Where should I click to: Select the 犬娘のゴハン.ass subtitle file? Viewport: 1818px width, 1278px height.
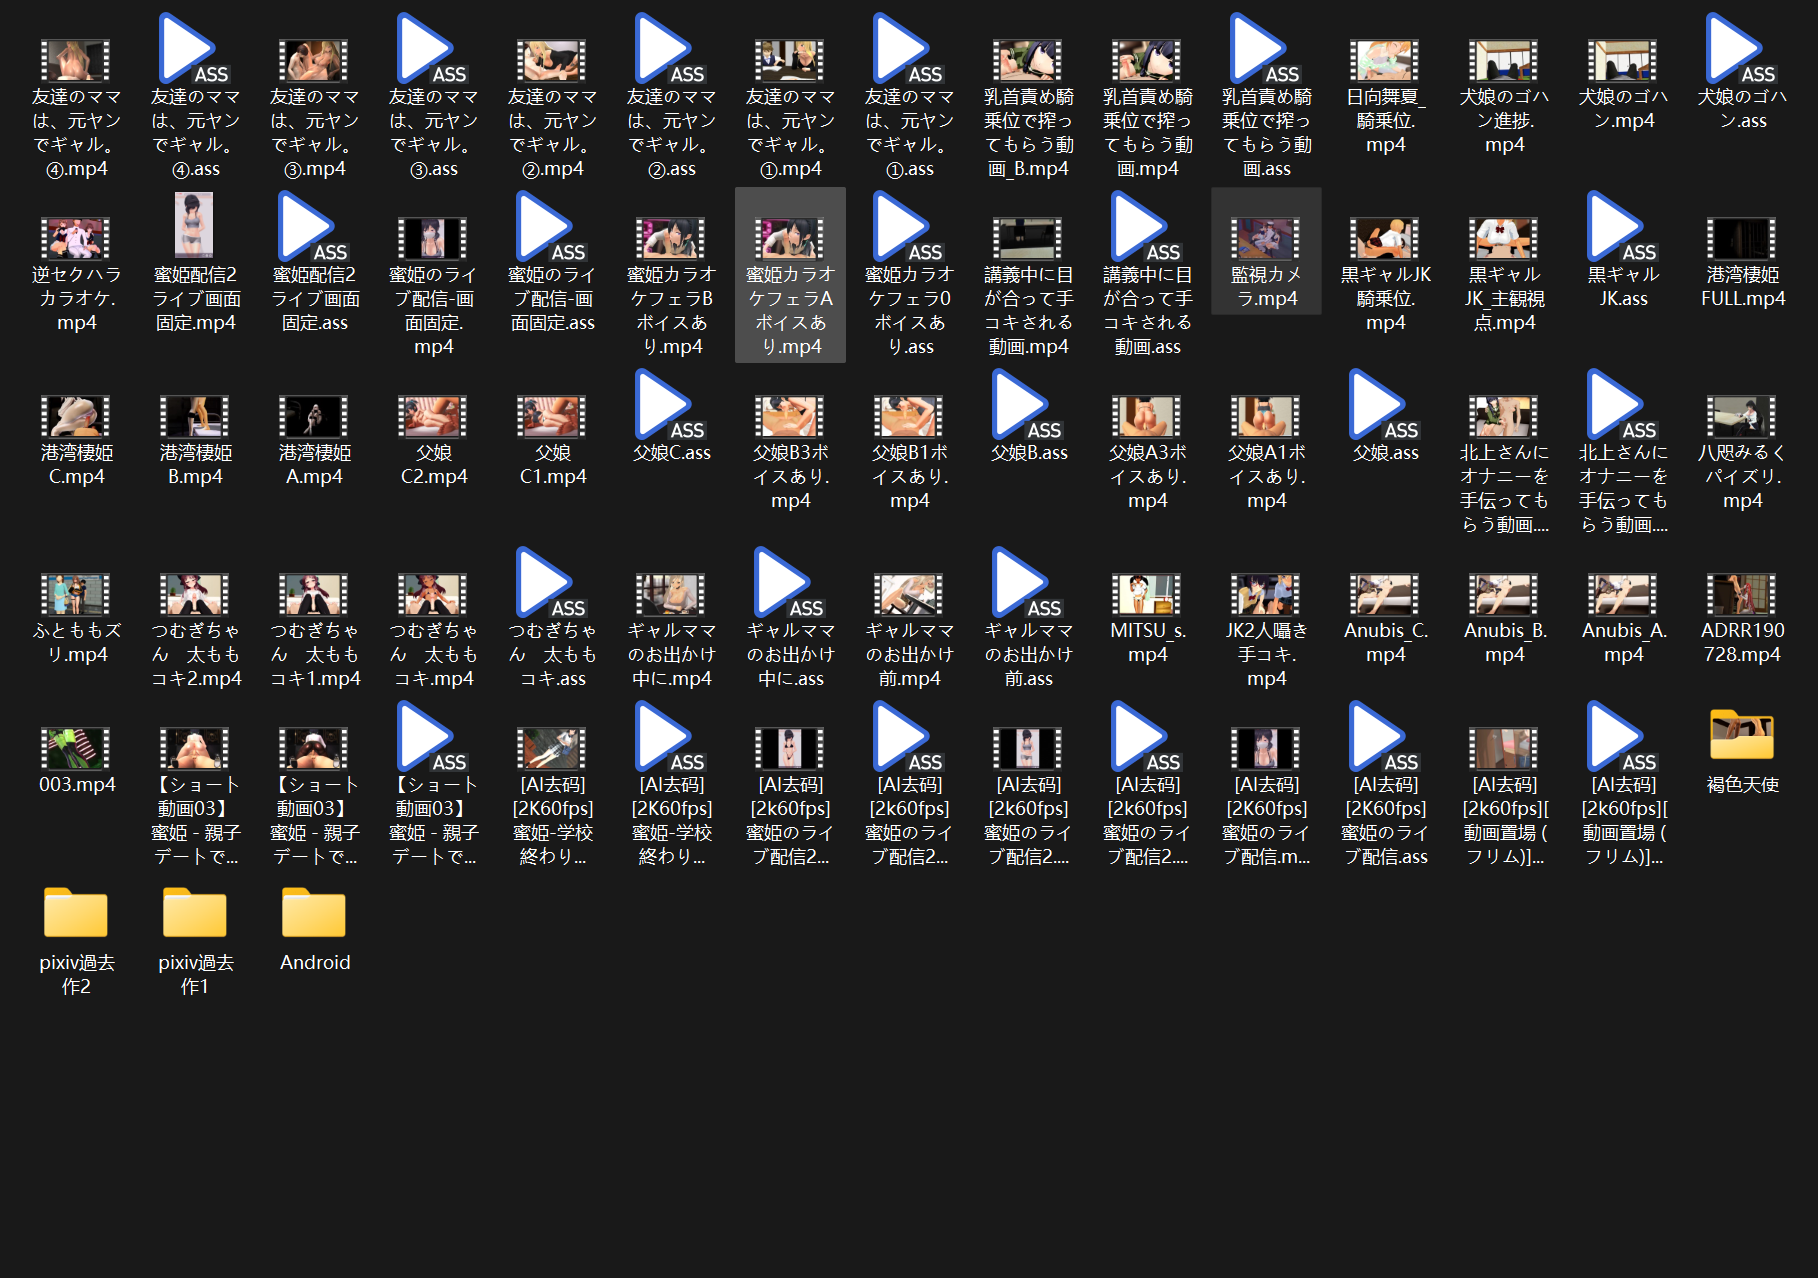click(x=1742, y=73)
